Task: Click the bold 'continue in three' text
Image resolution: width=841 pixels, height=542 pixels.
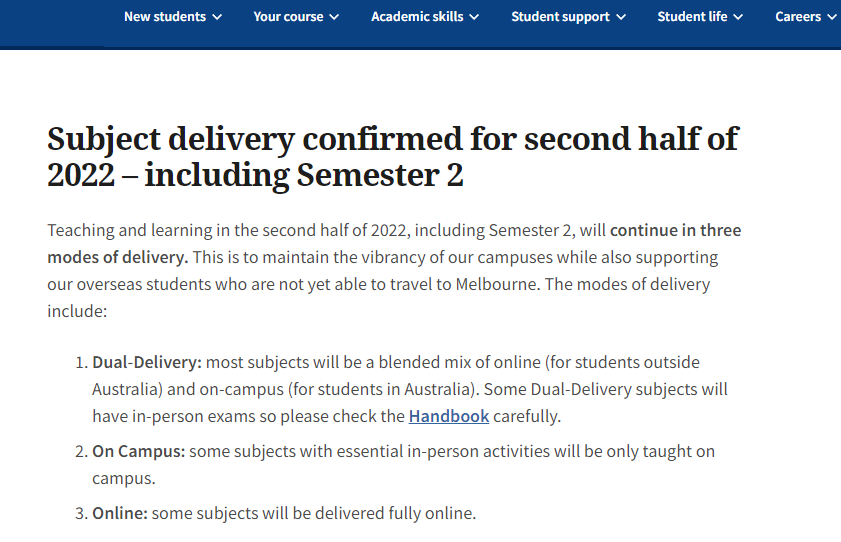Action: point(676,231)
